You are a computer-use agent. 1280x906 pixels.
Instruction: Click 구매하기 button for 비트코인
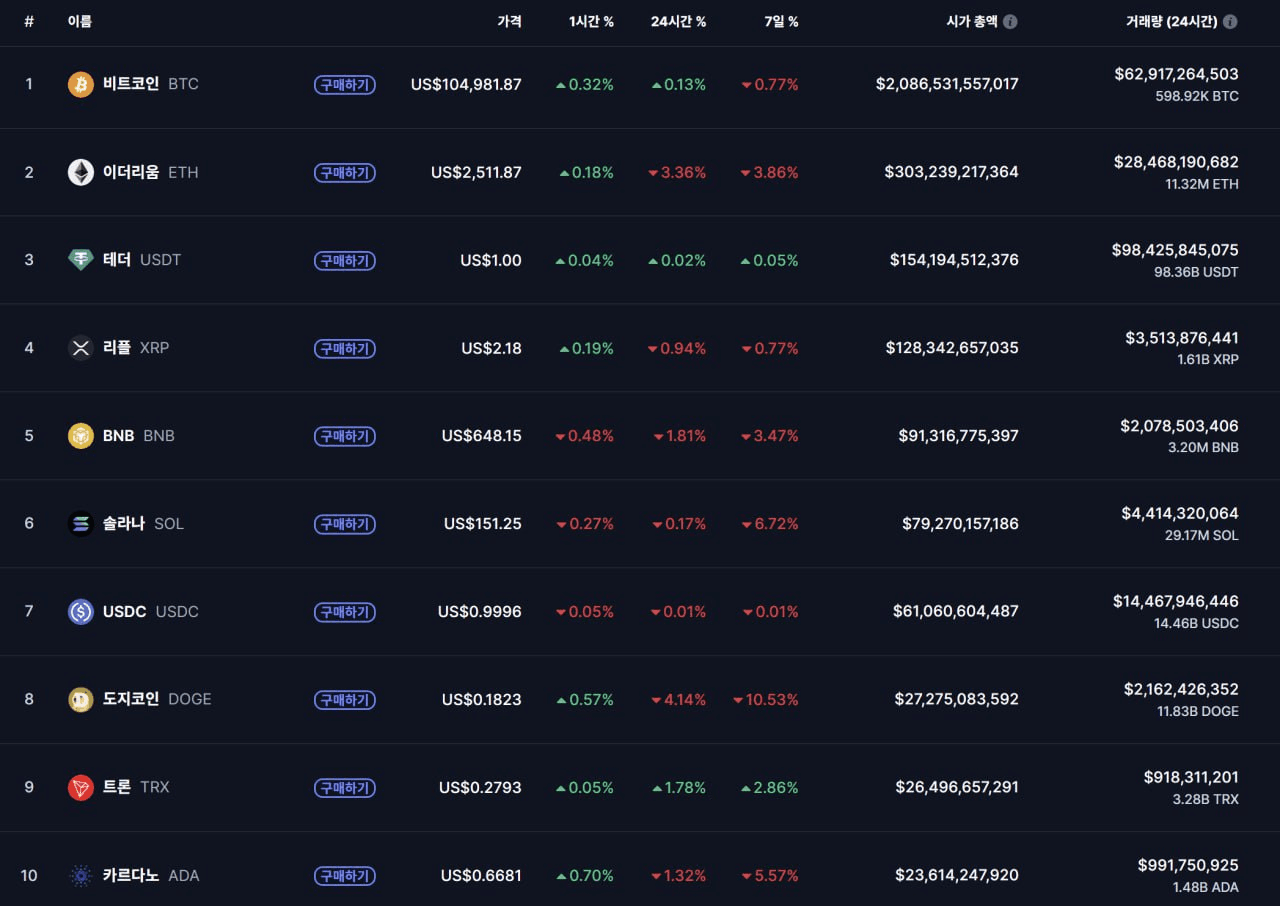345,85
